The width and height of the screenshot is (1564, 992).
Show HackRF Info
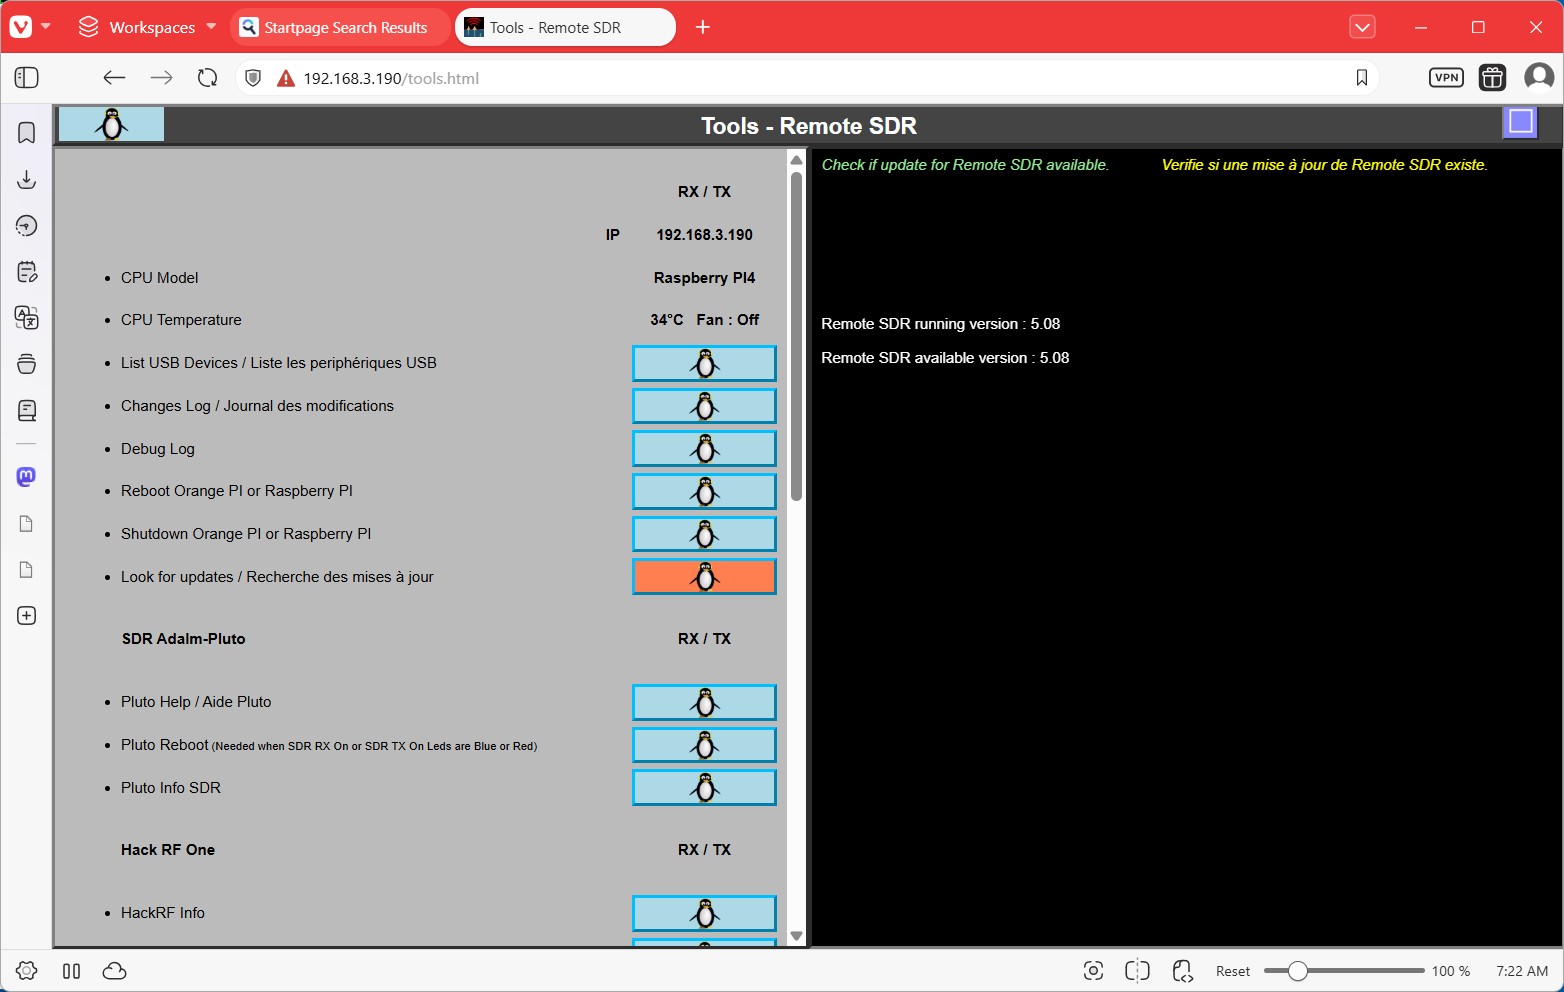click(704, 914)
